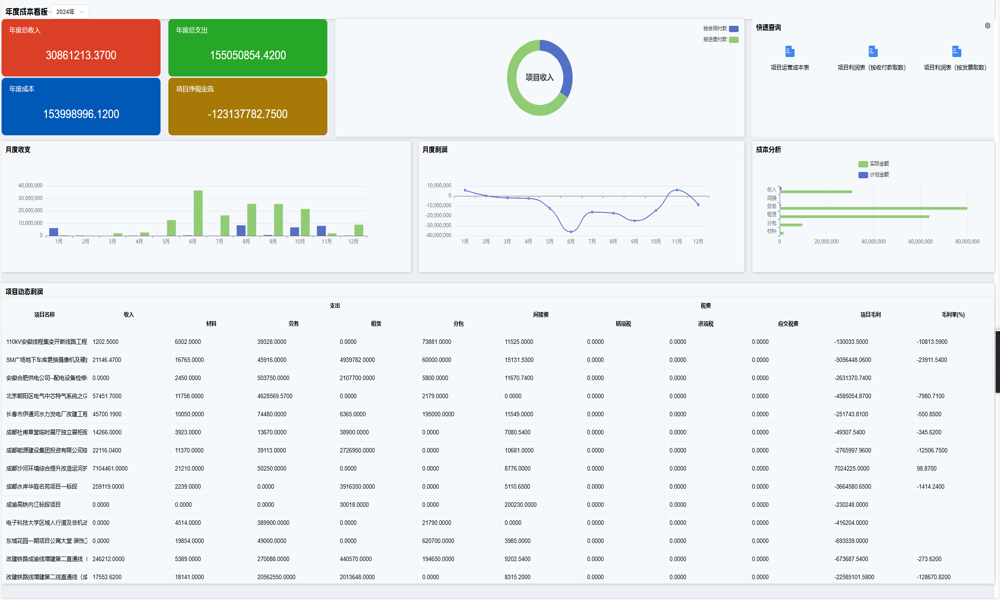Click the settings gear in 快速查询 panel
Image resolution: width=1000 pixels, height=600 pixels.
coord(987,26)
